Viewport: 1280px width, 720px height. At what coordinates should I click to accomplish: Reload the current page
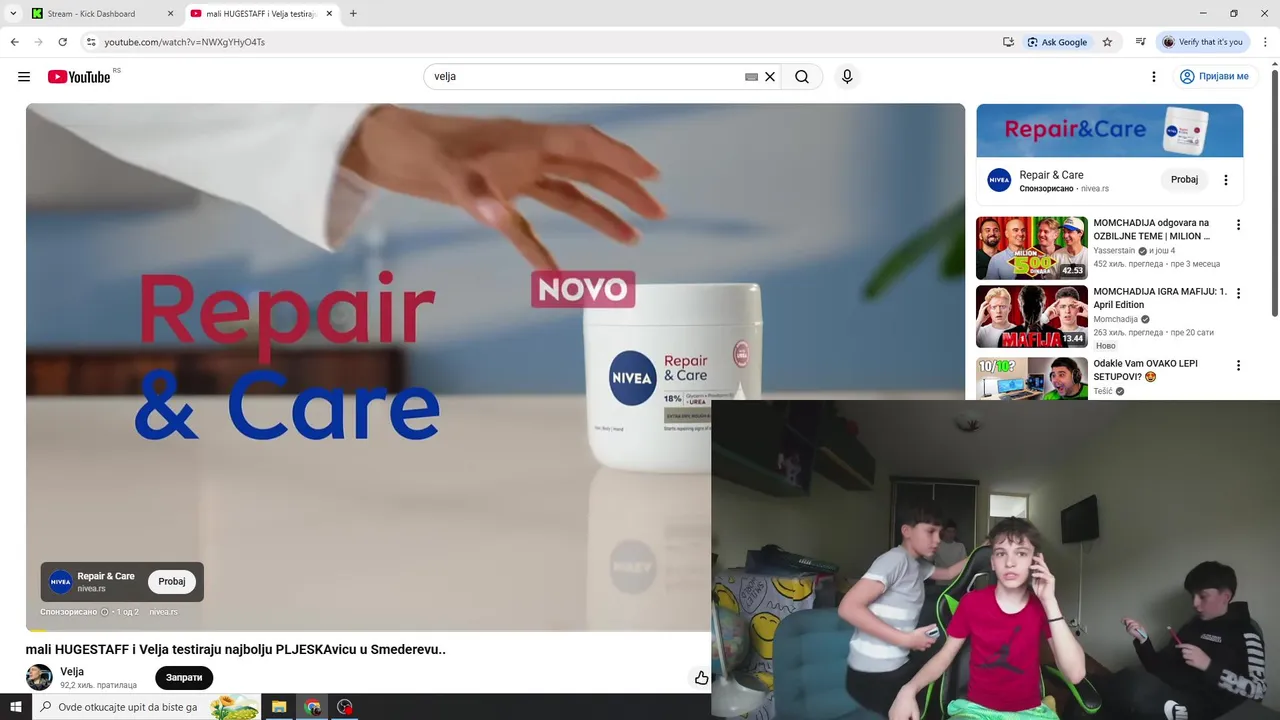(62, 42)
